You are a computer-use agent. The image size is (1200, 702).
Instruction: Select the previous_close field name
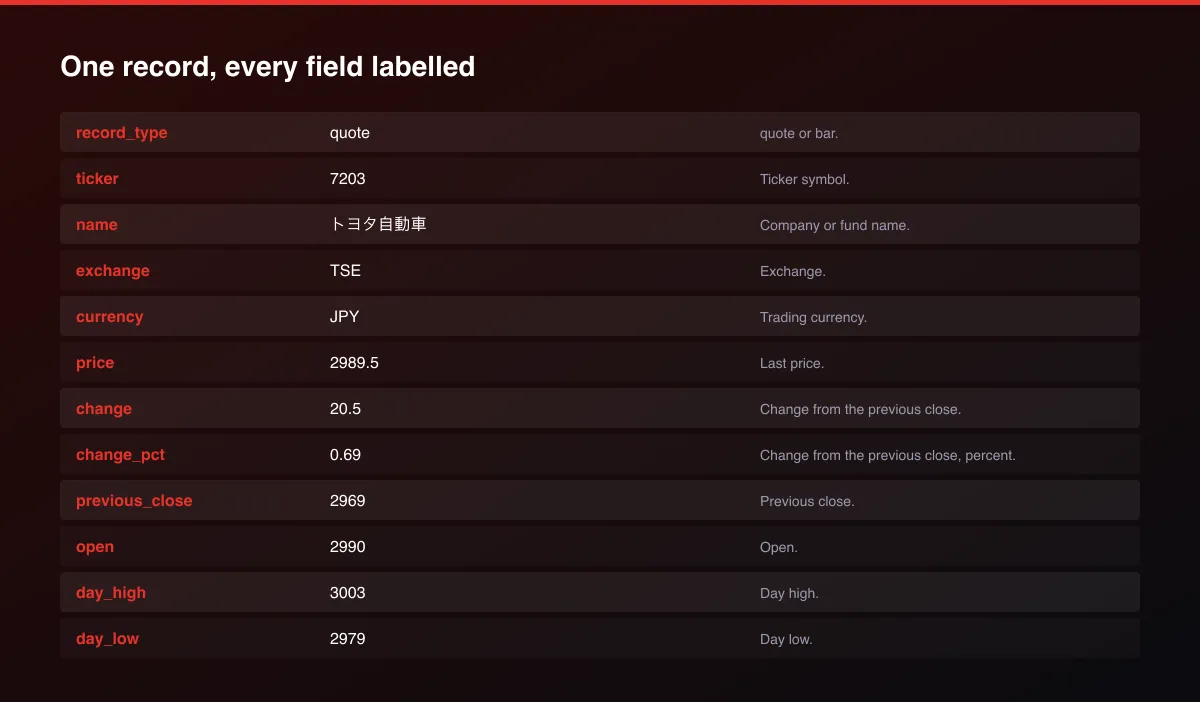pos(134,501)
